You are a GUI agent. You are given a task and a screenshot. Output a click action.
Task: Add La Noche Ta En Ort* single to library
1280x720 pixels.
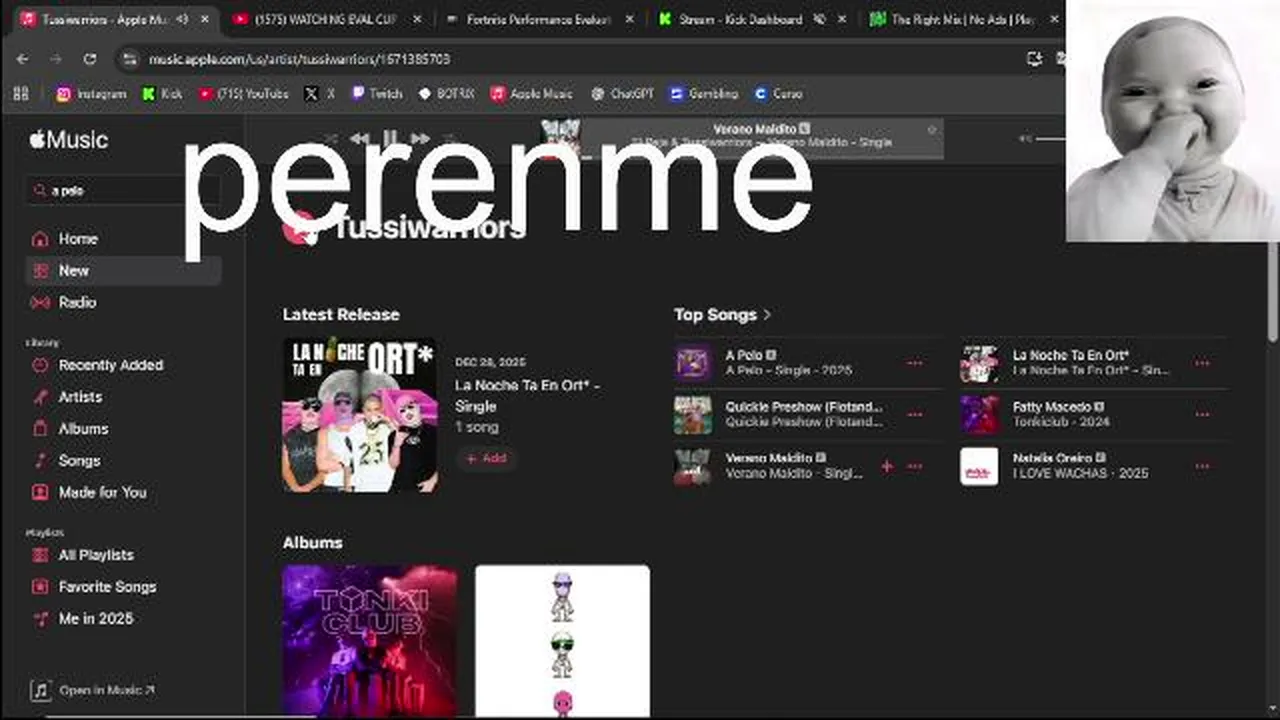pyautogui.click(x=486, y=458)
